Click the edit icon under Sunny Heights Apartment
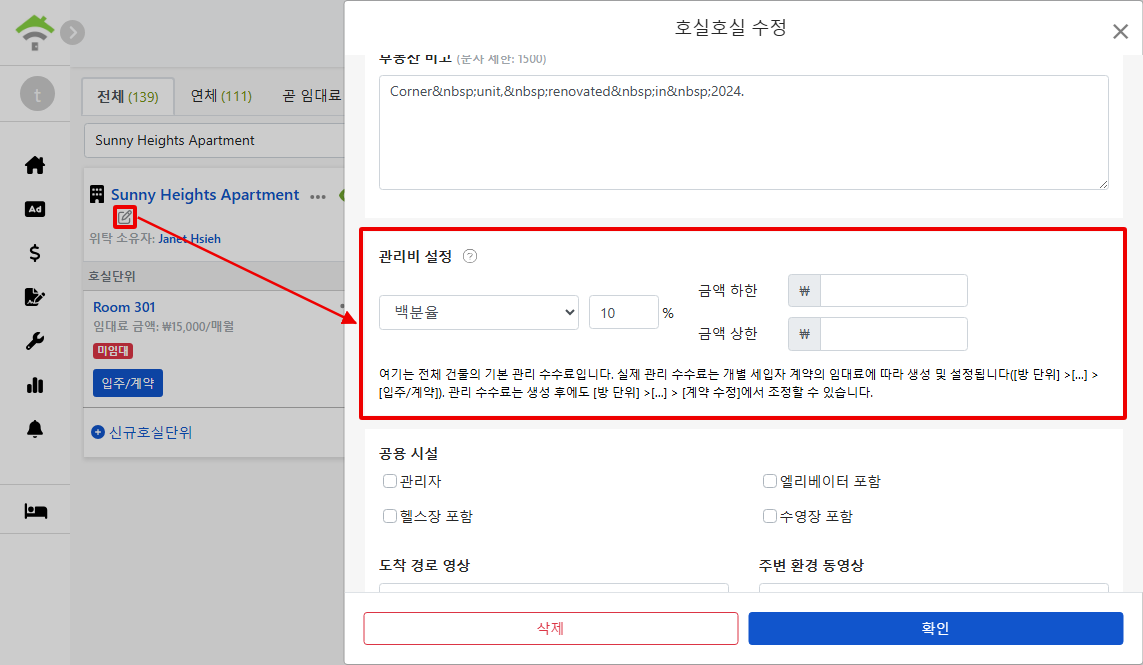This screenshot has width=1143, height=665. (x=125, y=217)
